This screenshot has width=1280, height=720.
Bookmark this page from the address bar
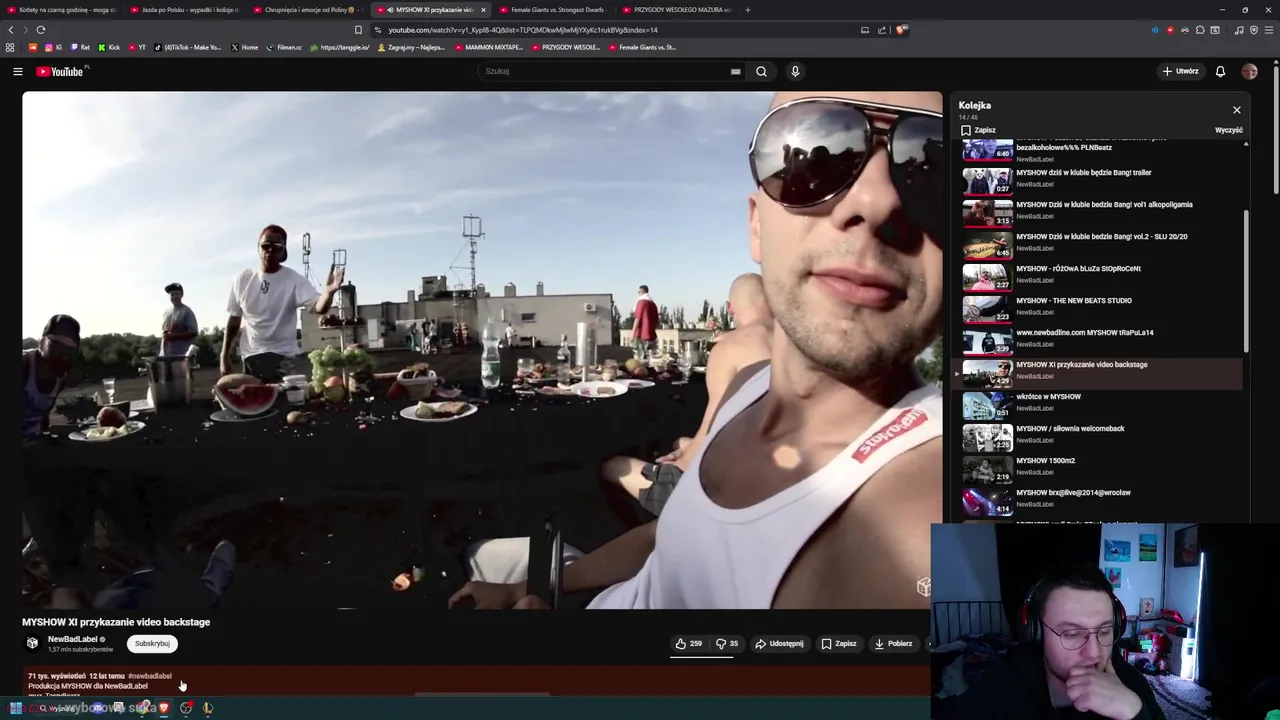(x=358, y=30)
